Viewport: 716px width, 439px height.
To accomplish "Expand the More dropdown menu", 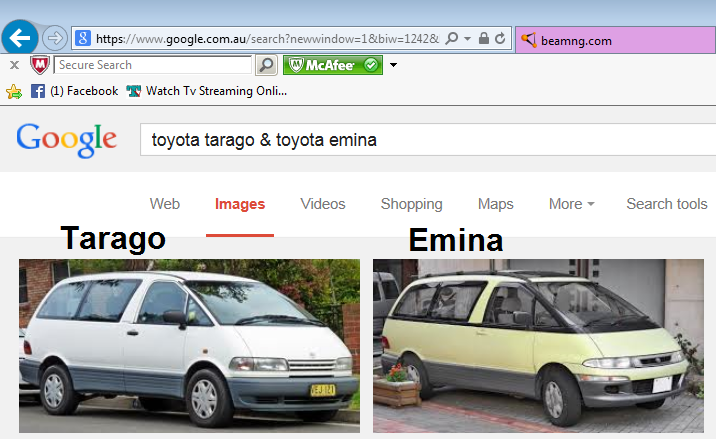I will pos(572,204).
